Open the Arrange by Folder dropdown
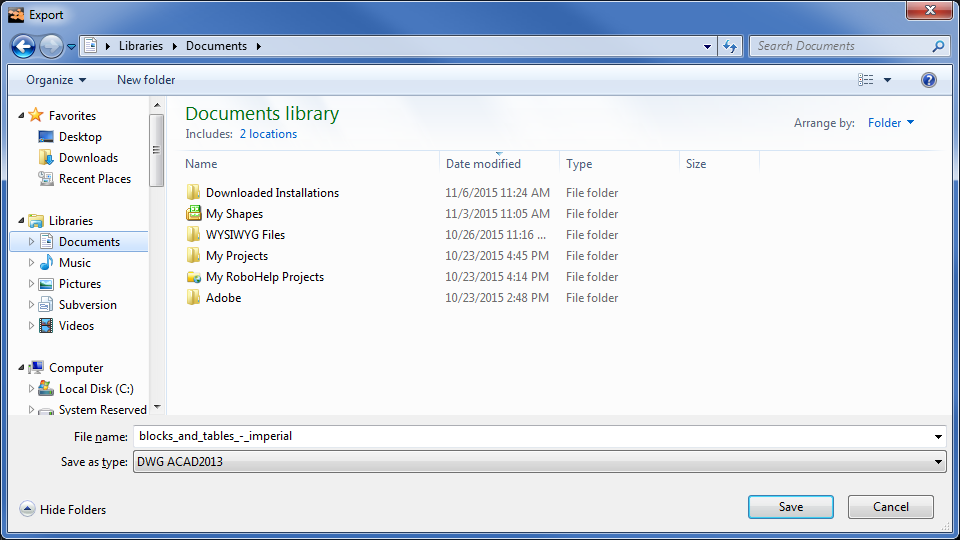Screen dimensions: 960x540 point(890,123)
